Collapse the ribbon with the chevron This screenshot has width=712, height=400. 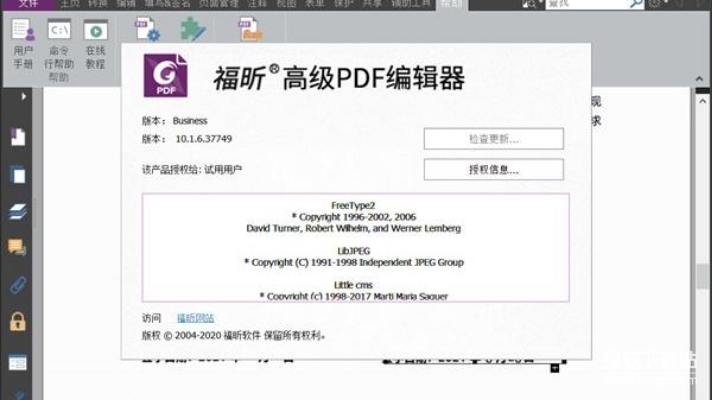tap(699, 79)
